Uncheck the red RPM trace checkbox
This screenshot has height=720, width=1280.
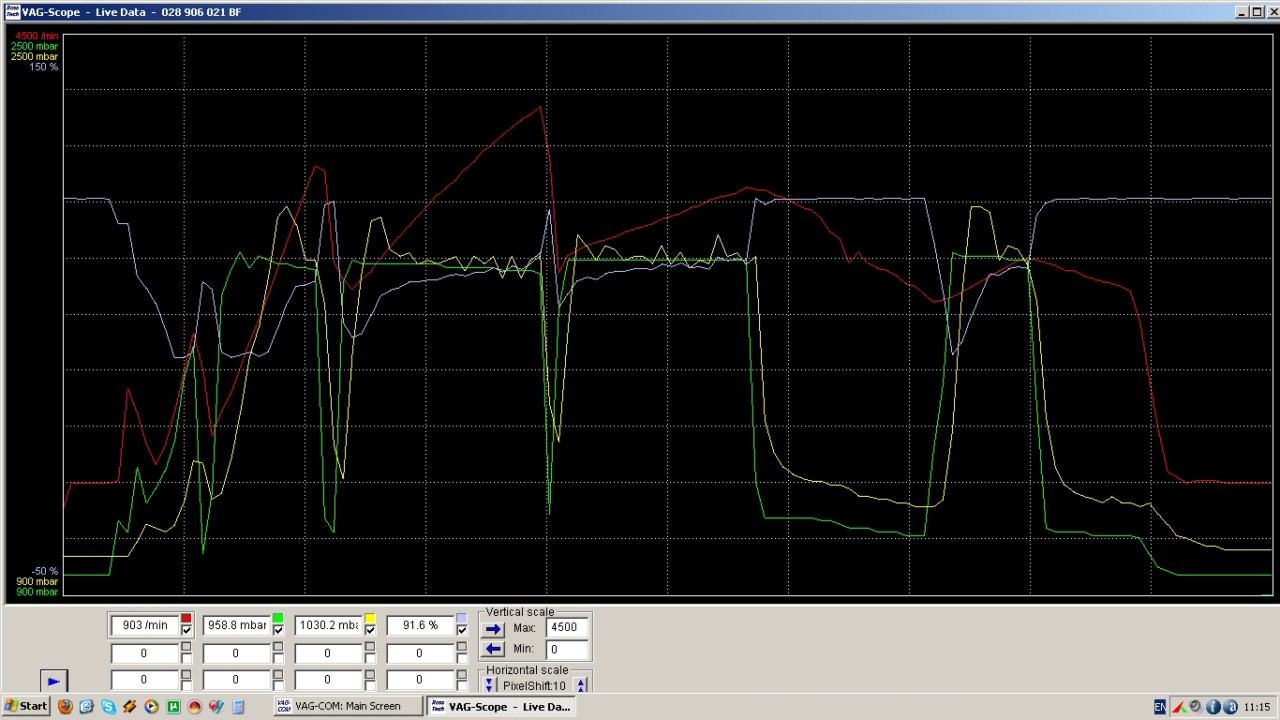(x=186, y=630)
